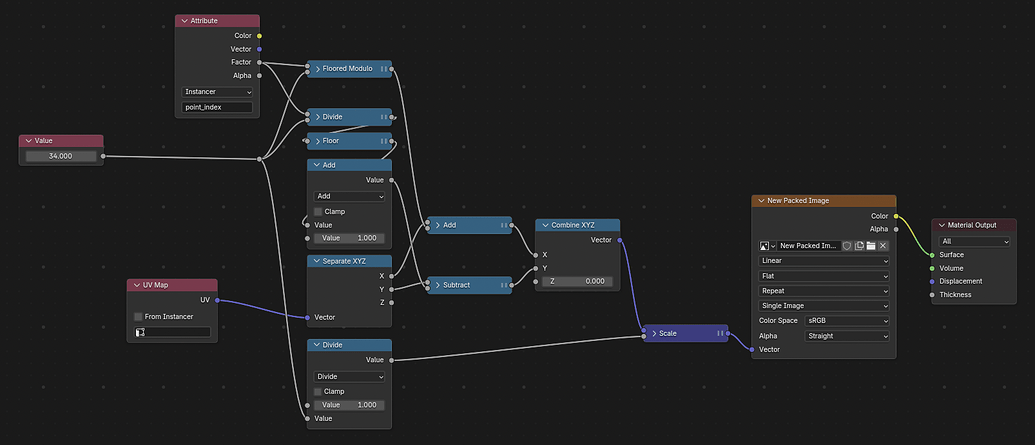Click the New Packed Im... image name field
Viewport: 1035px width, 445px height.
click(x=809, y=246)
